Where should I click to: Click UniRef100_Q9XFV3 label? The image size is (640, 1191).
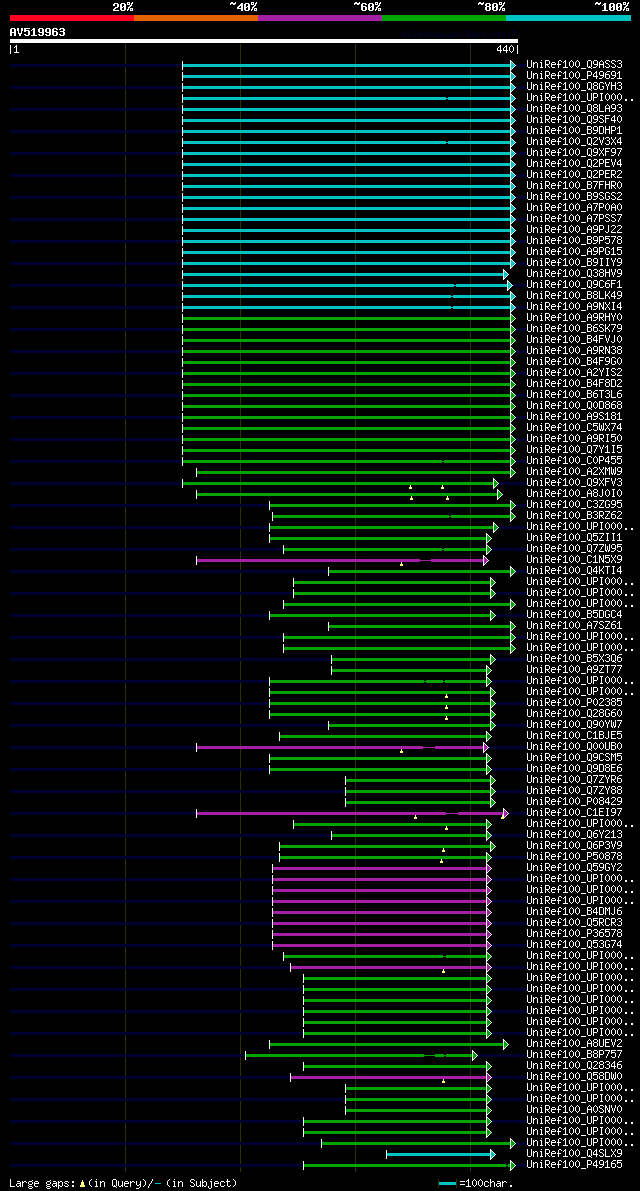tap(574, 483)
